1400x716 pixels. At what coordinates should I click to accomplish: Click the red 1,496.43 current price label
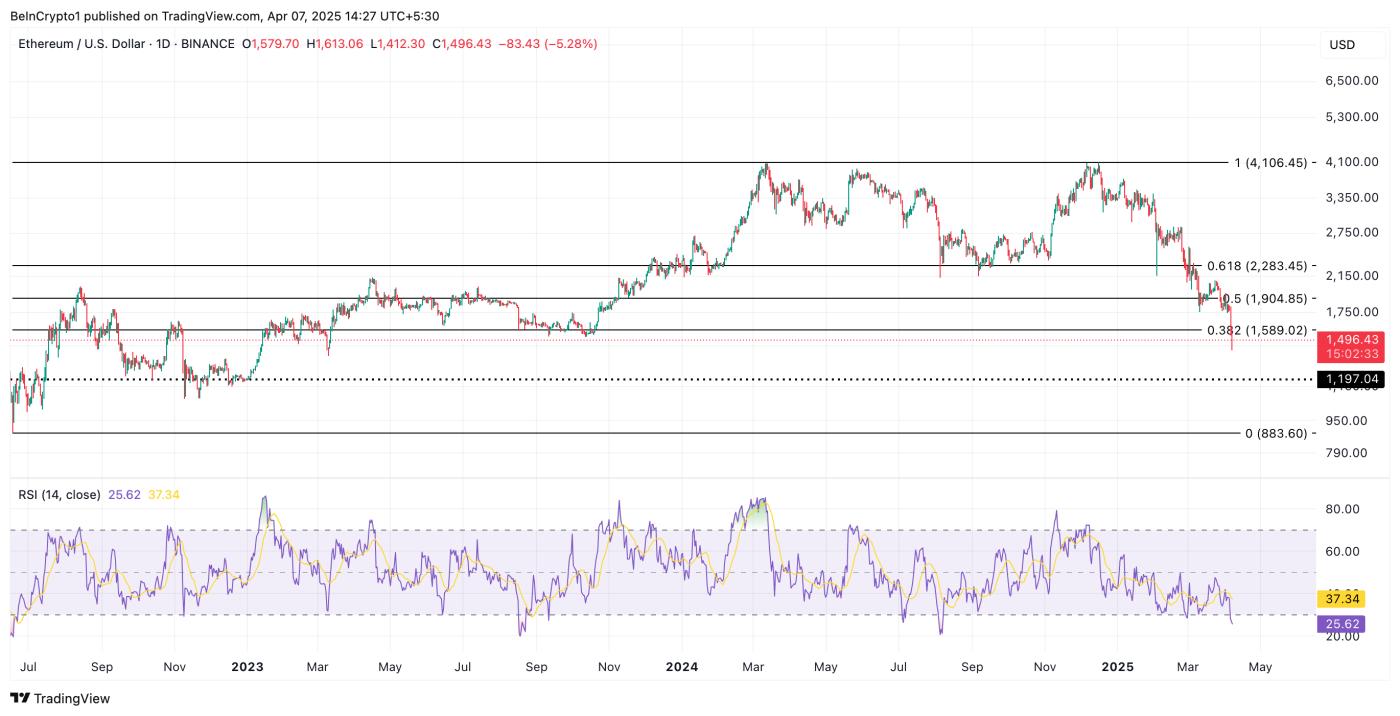[x=1352, y=340]
